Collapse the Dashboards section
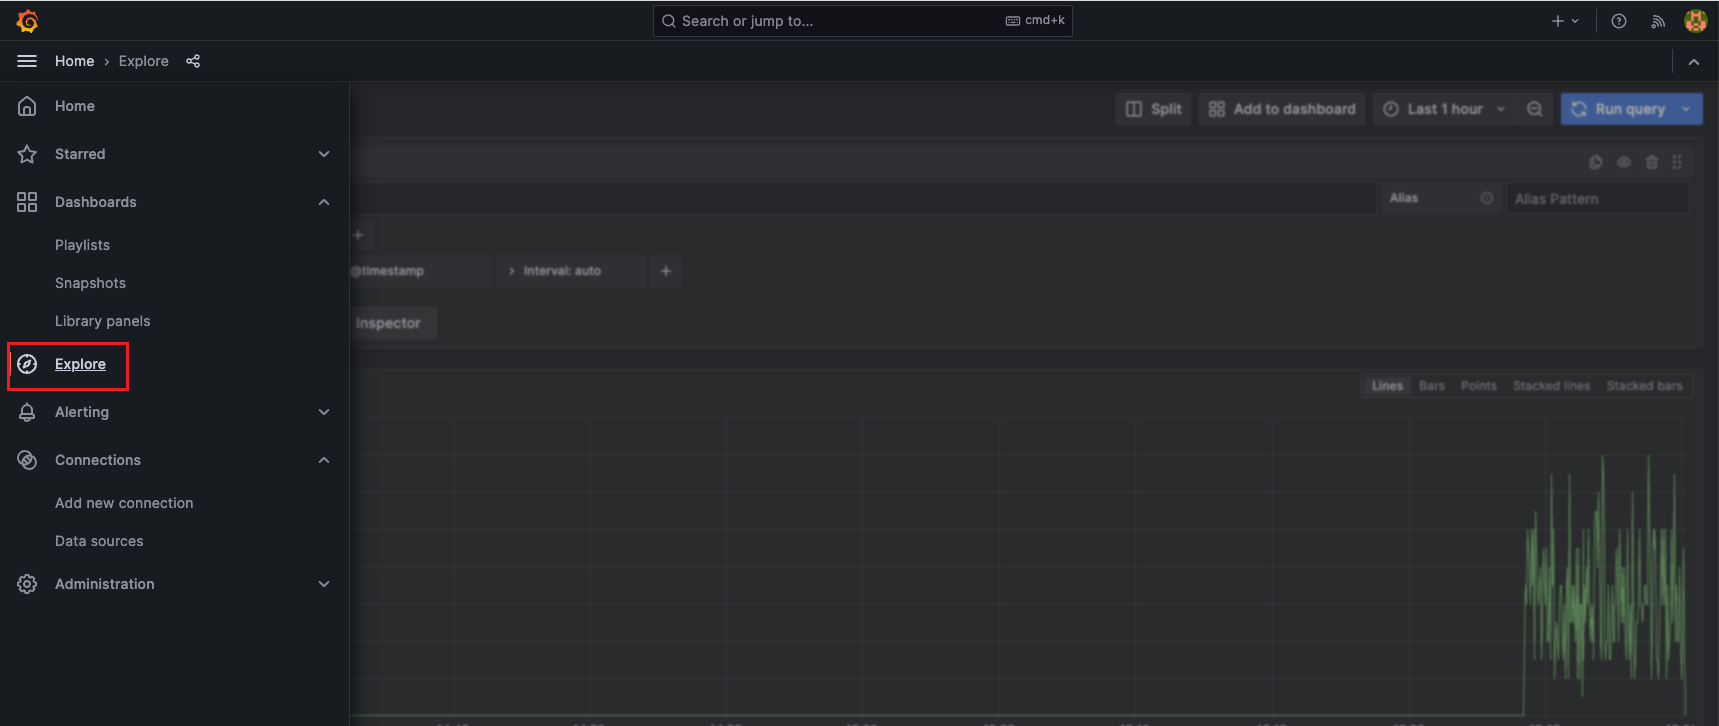The image size is (1719, 726). tap(323, 202)
